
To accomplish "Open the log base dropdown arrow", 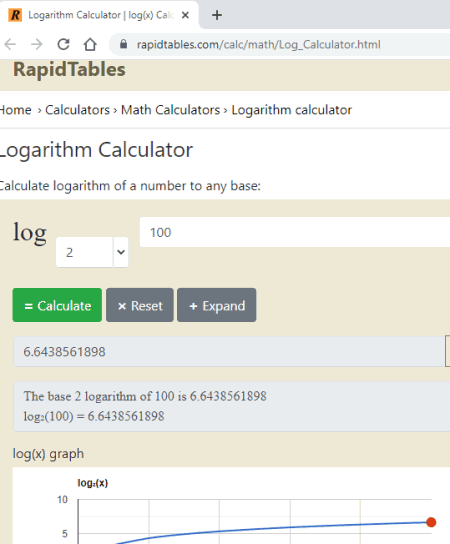I will (121, 252).
